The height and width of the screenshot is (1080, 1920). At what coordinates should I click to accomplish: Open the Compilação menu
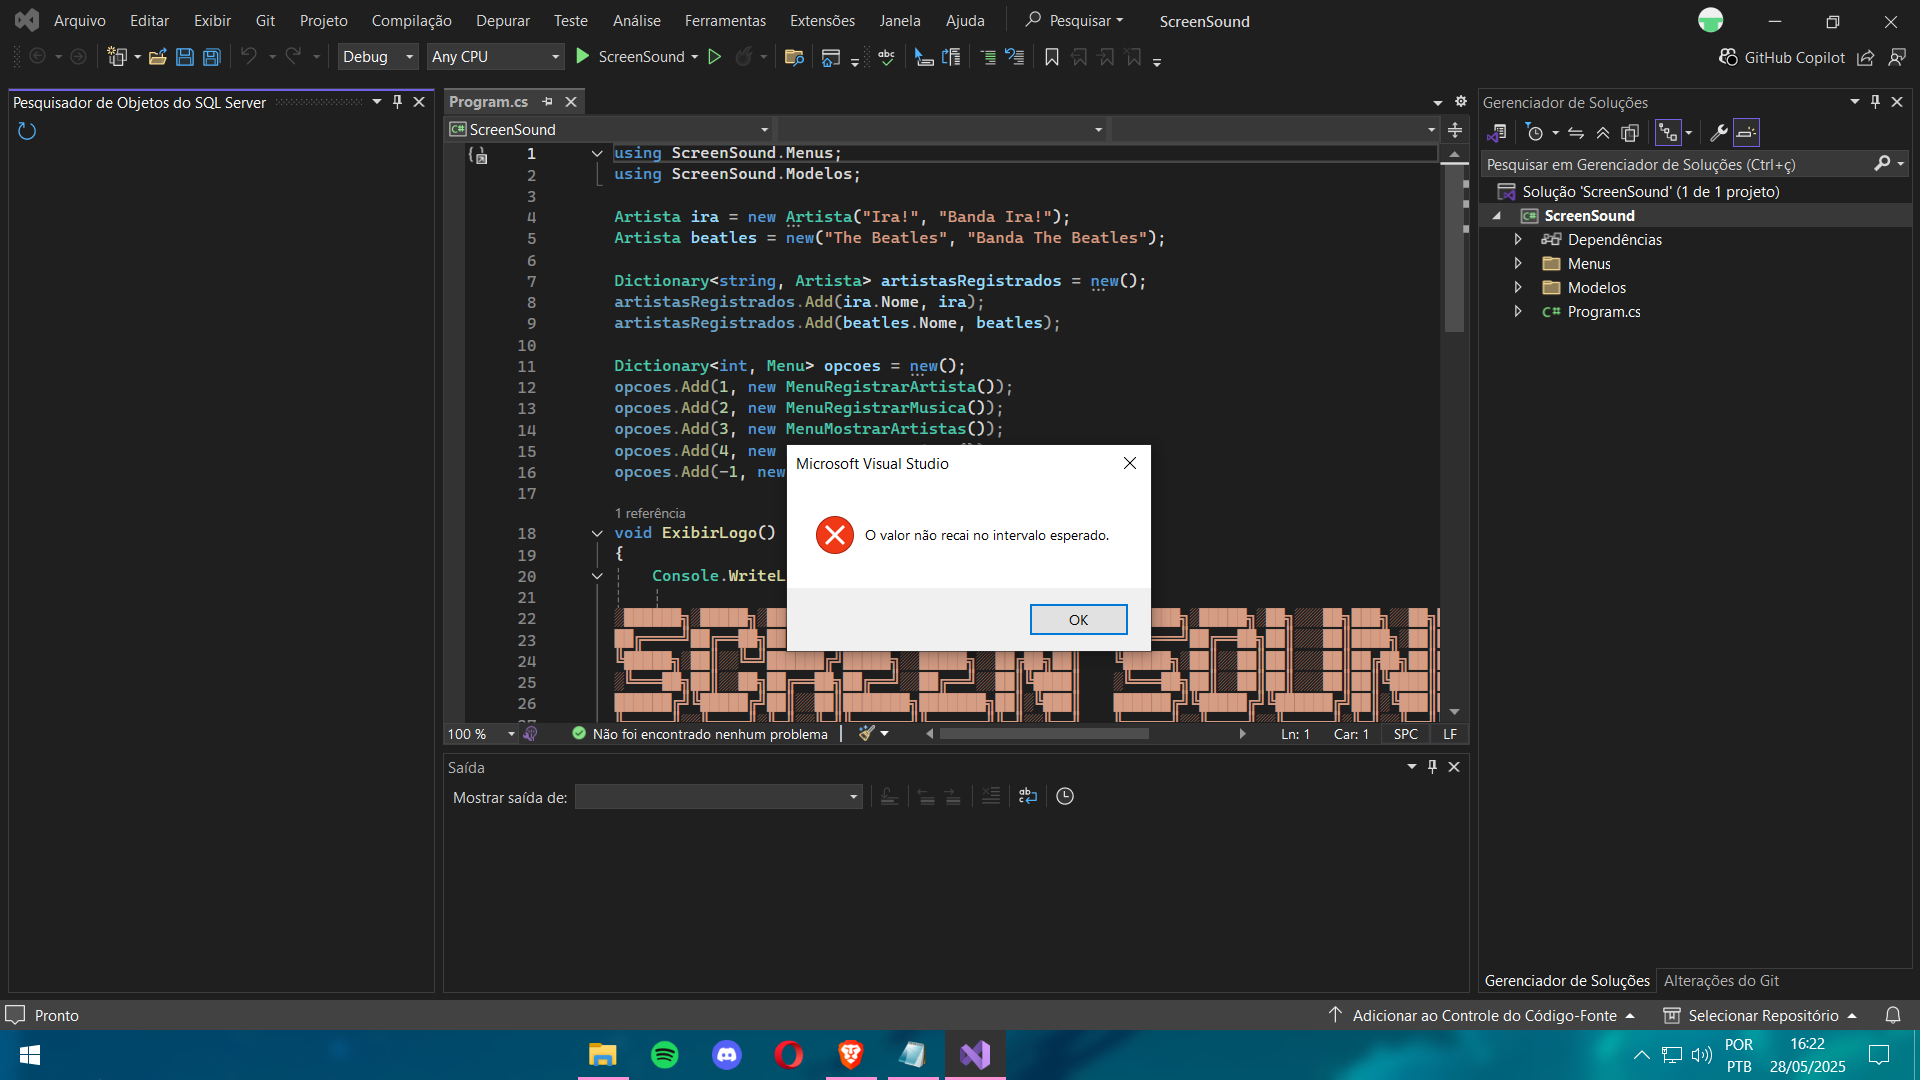[x=411, y=21]
